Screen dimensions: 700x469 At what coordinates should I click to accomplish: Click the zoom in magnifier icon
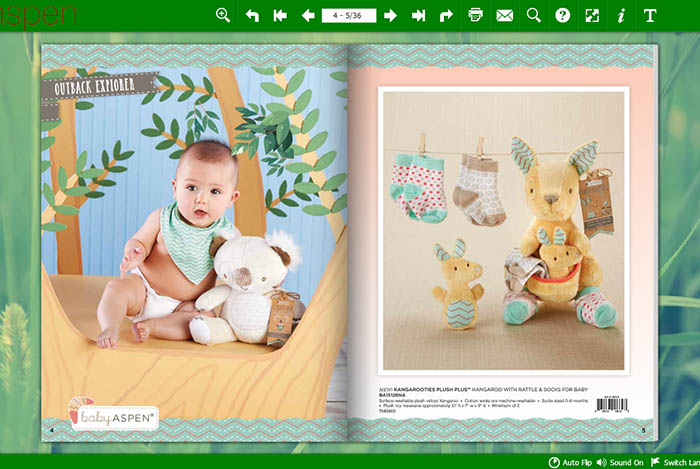[222, 15]
